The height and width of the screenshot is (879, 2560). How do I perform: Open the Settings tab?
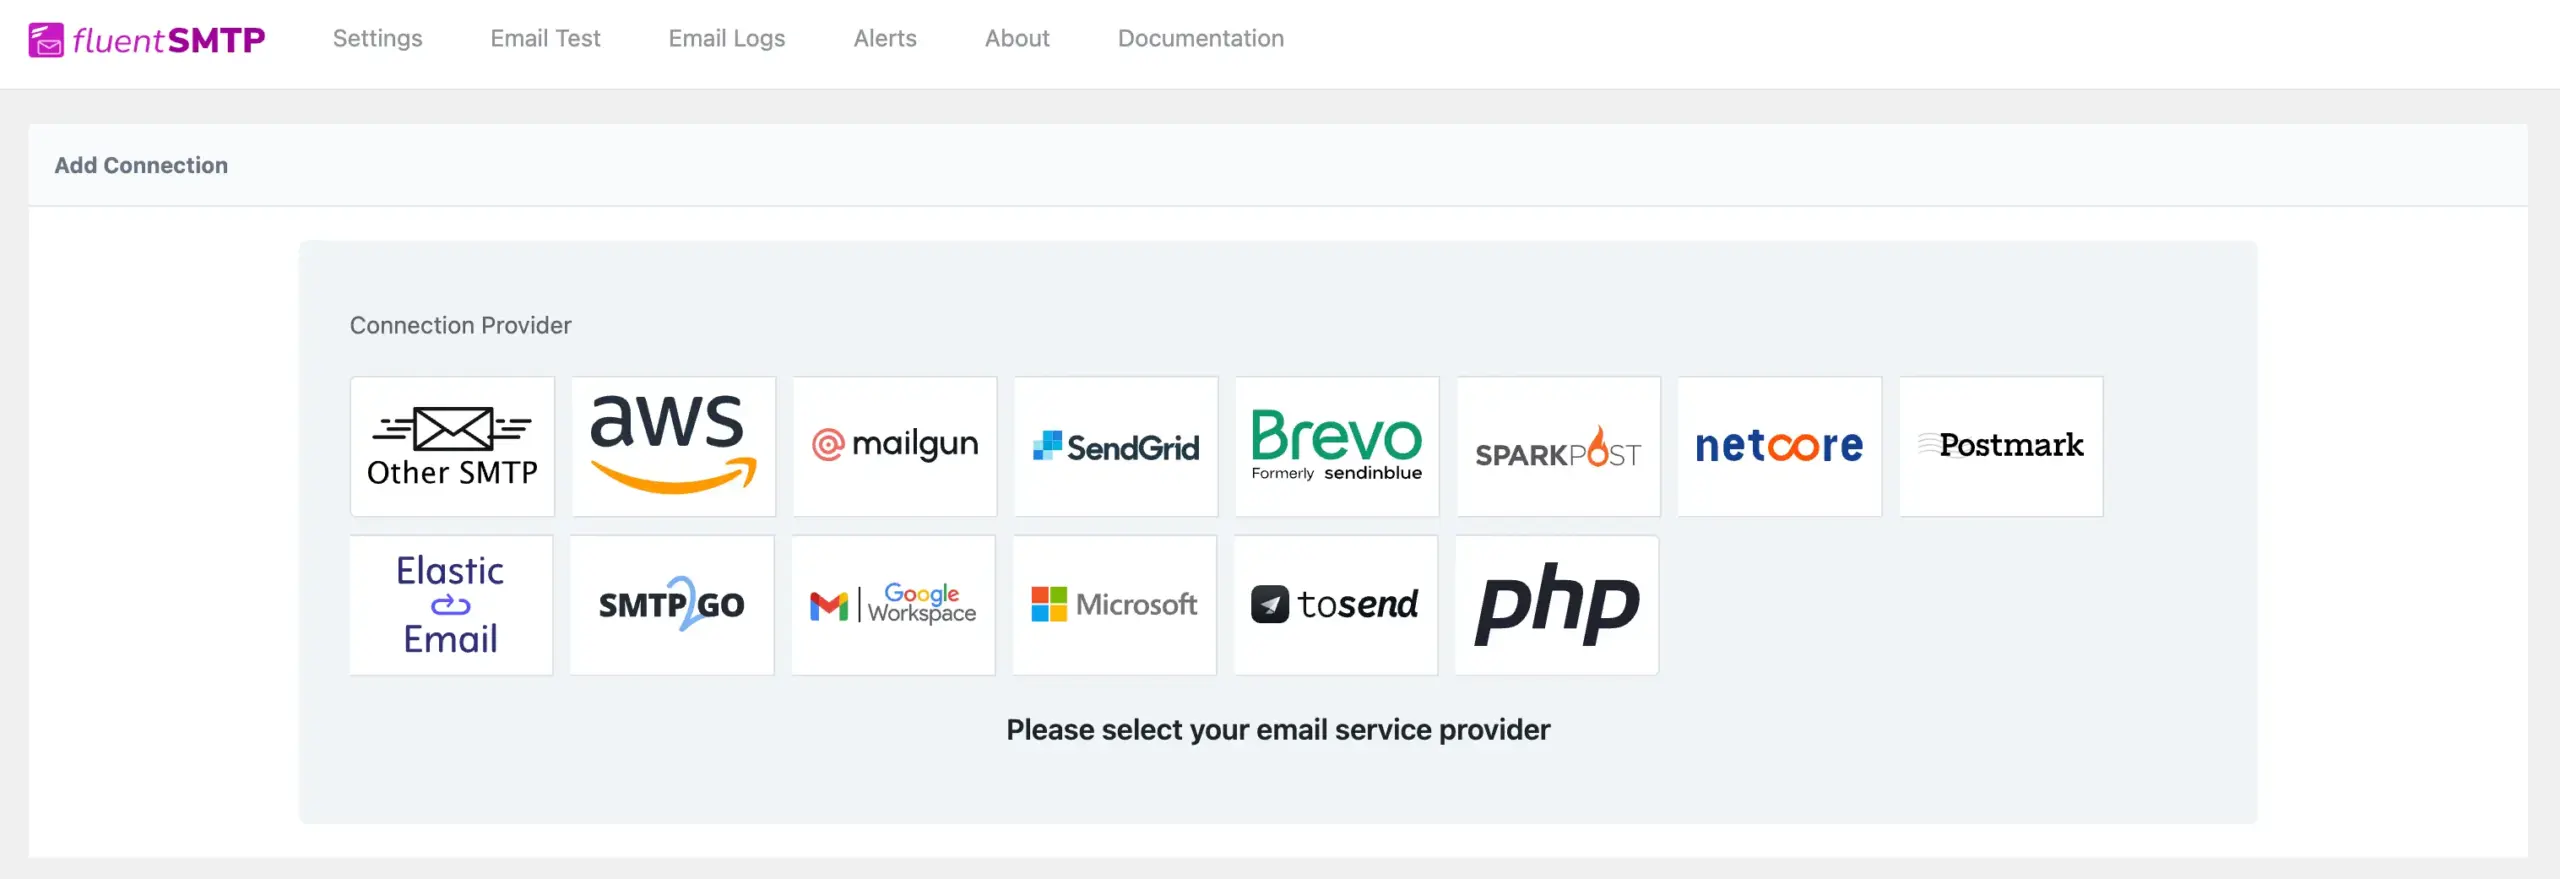tap(377, 38)
